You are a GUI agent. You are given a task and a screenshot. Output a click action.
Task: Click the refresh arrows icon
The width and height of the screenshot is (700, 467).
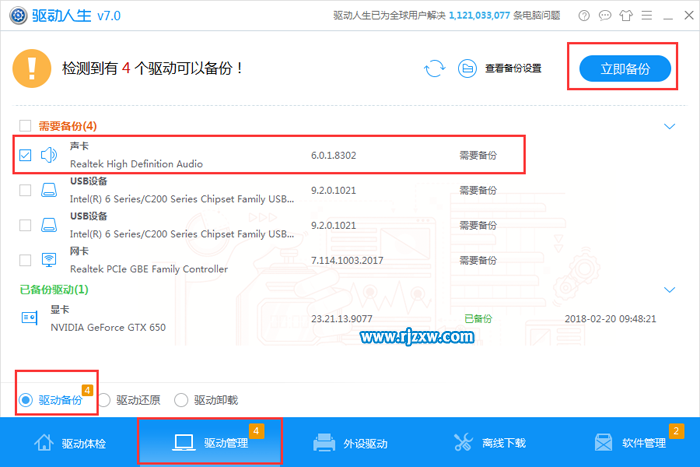click(434, 68)
